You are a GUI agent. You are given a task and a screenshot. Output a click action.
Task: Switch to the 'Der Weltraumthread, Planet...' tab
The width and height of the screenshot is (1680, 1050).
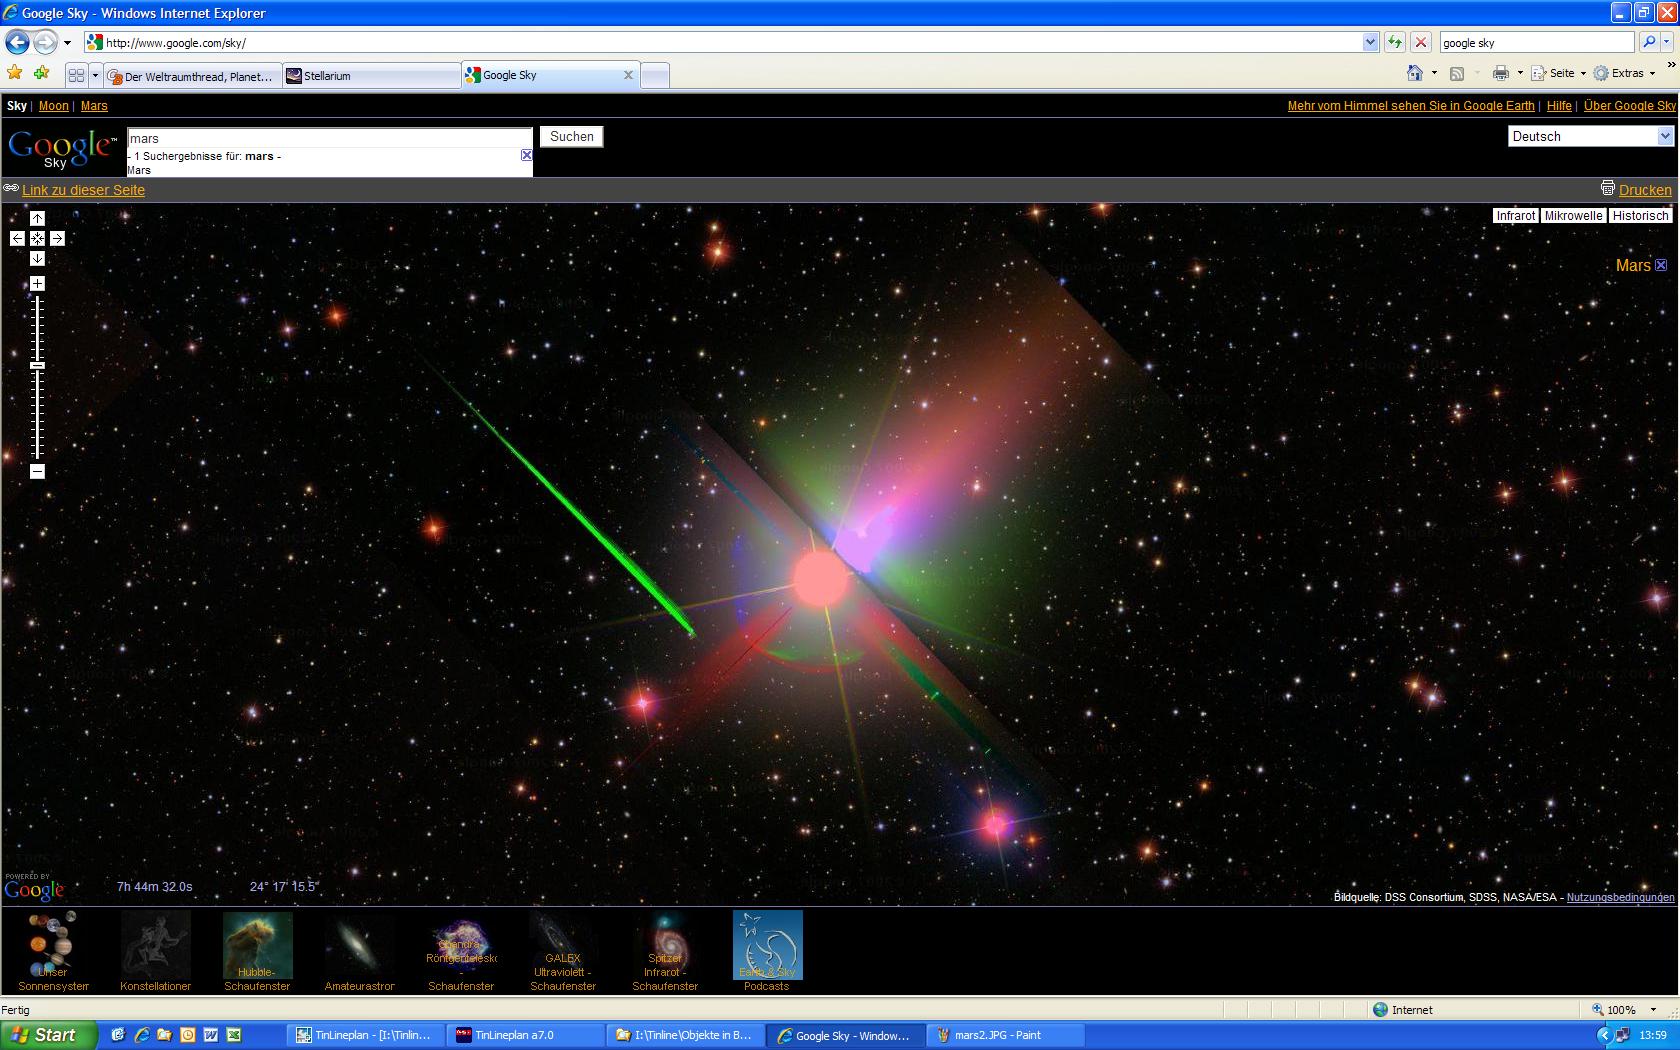point(191,76)
